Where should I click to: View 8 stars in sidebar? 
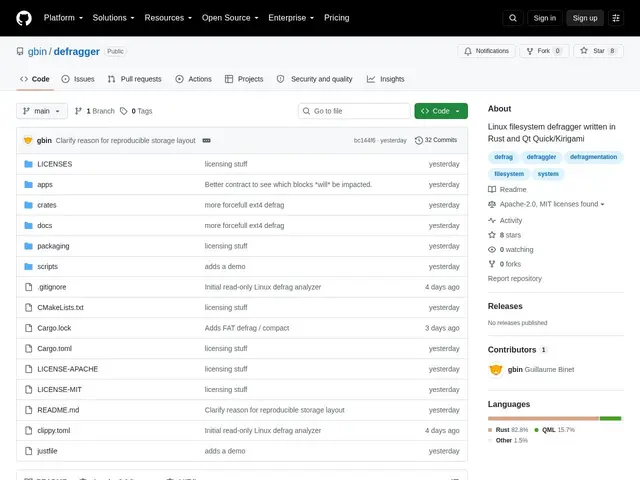(504, 235)
